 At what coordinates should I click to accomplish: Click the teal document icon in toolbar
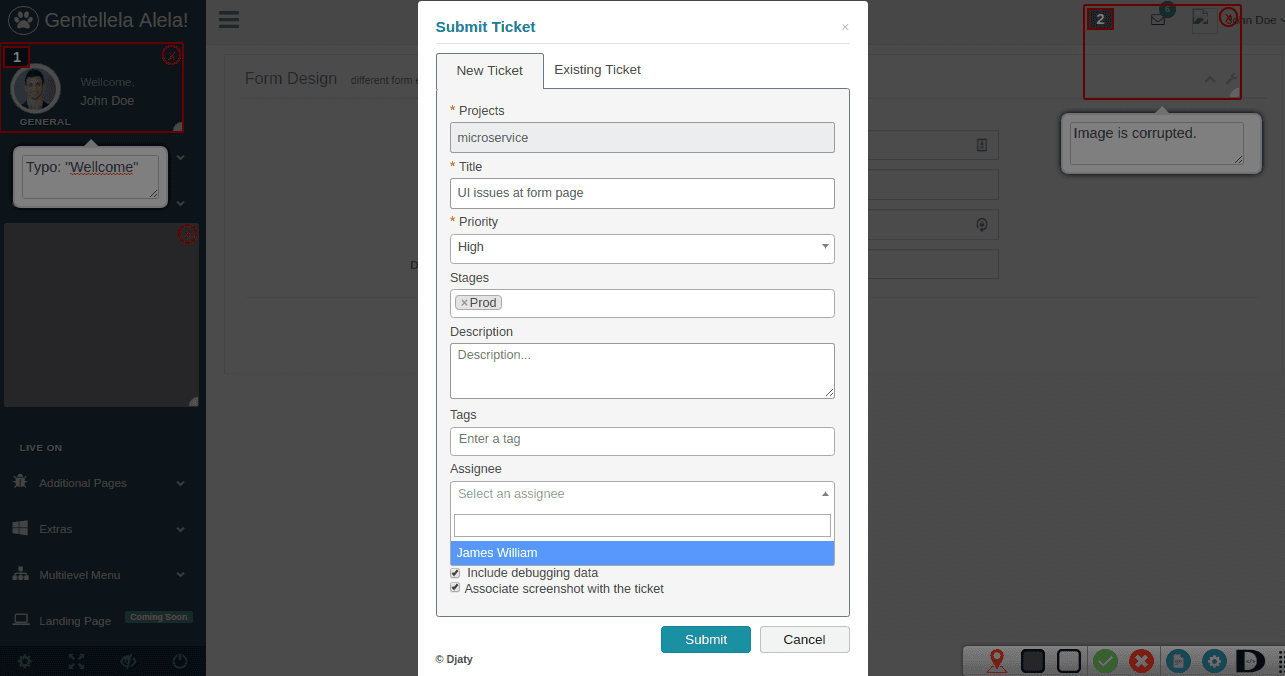coord(1178,661)
